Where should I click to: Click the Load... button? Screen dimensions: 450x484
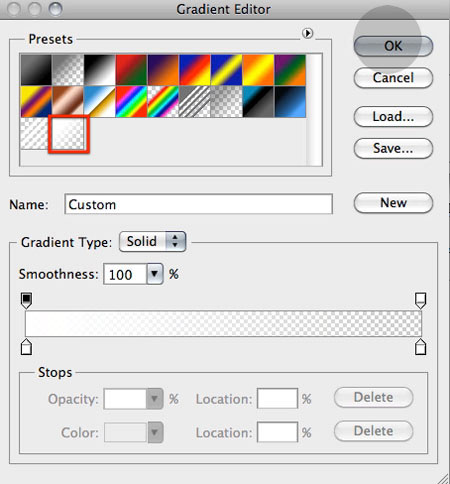tap(393, 116)
